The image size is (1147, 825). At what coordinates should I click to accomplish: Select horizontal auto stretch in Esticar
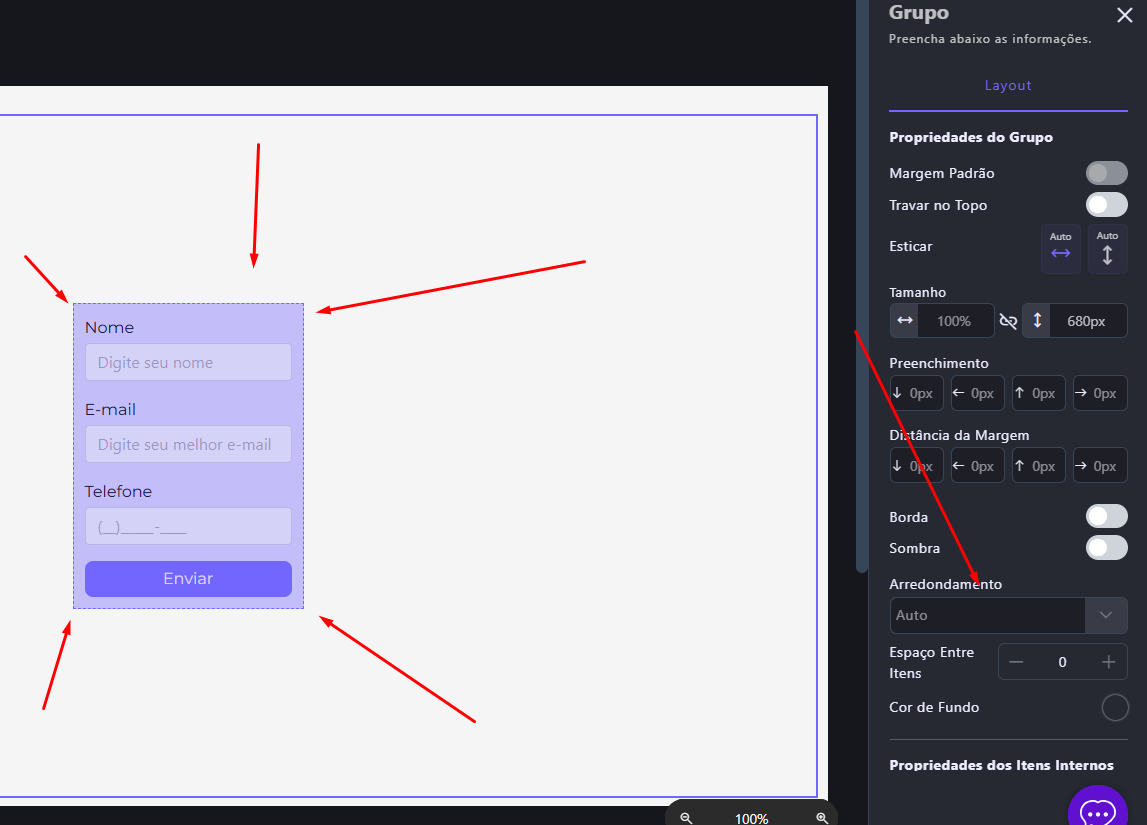coord(1061,248)
